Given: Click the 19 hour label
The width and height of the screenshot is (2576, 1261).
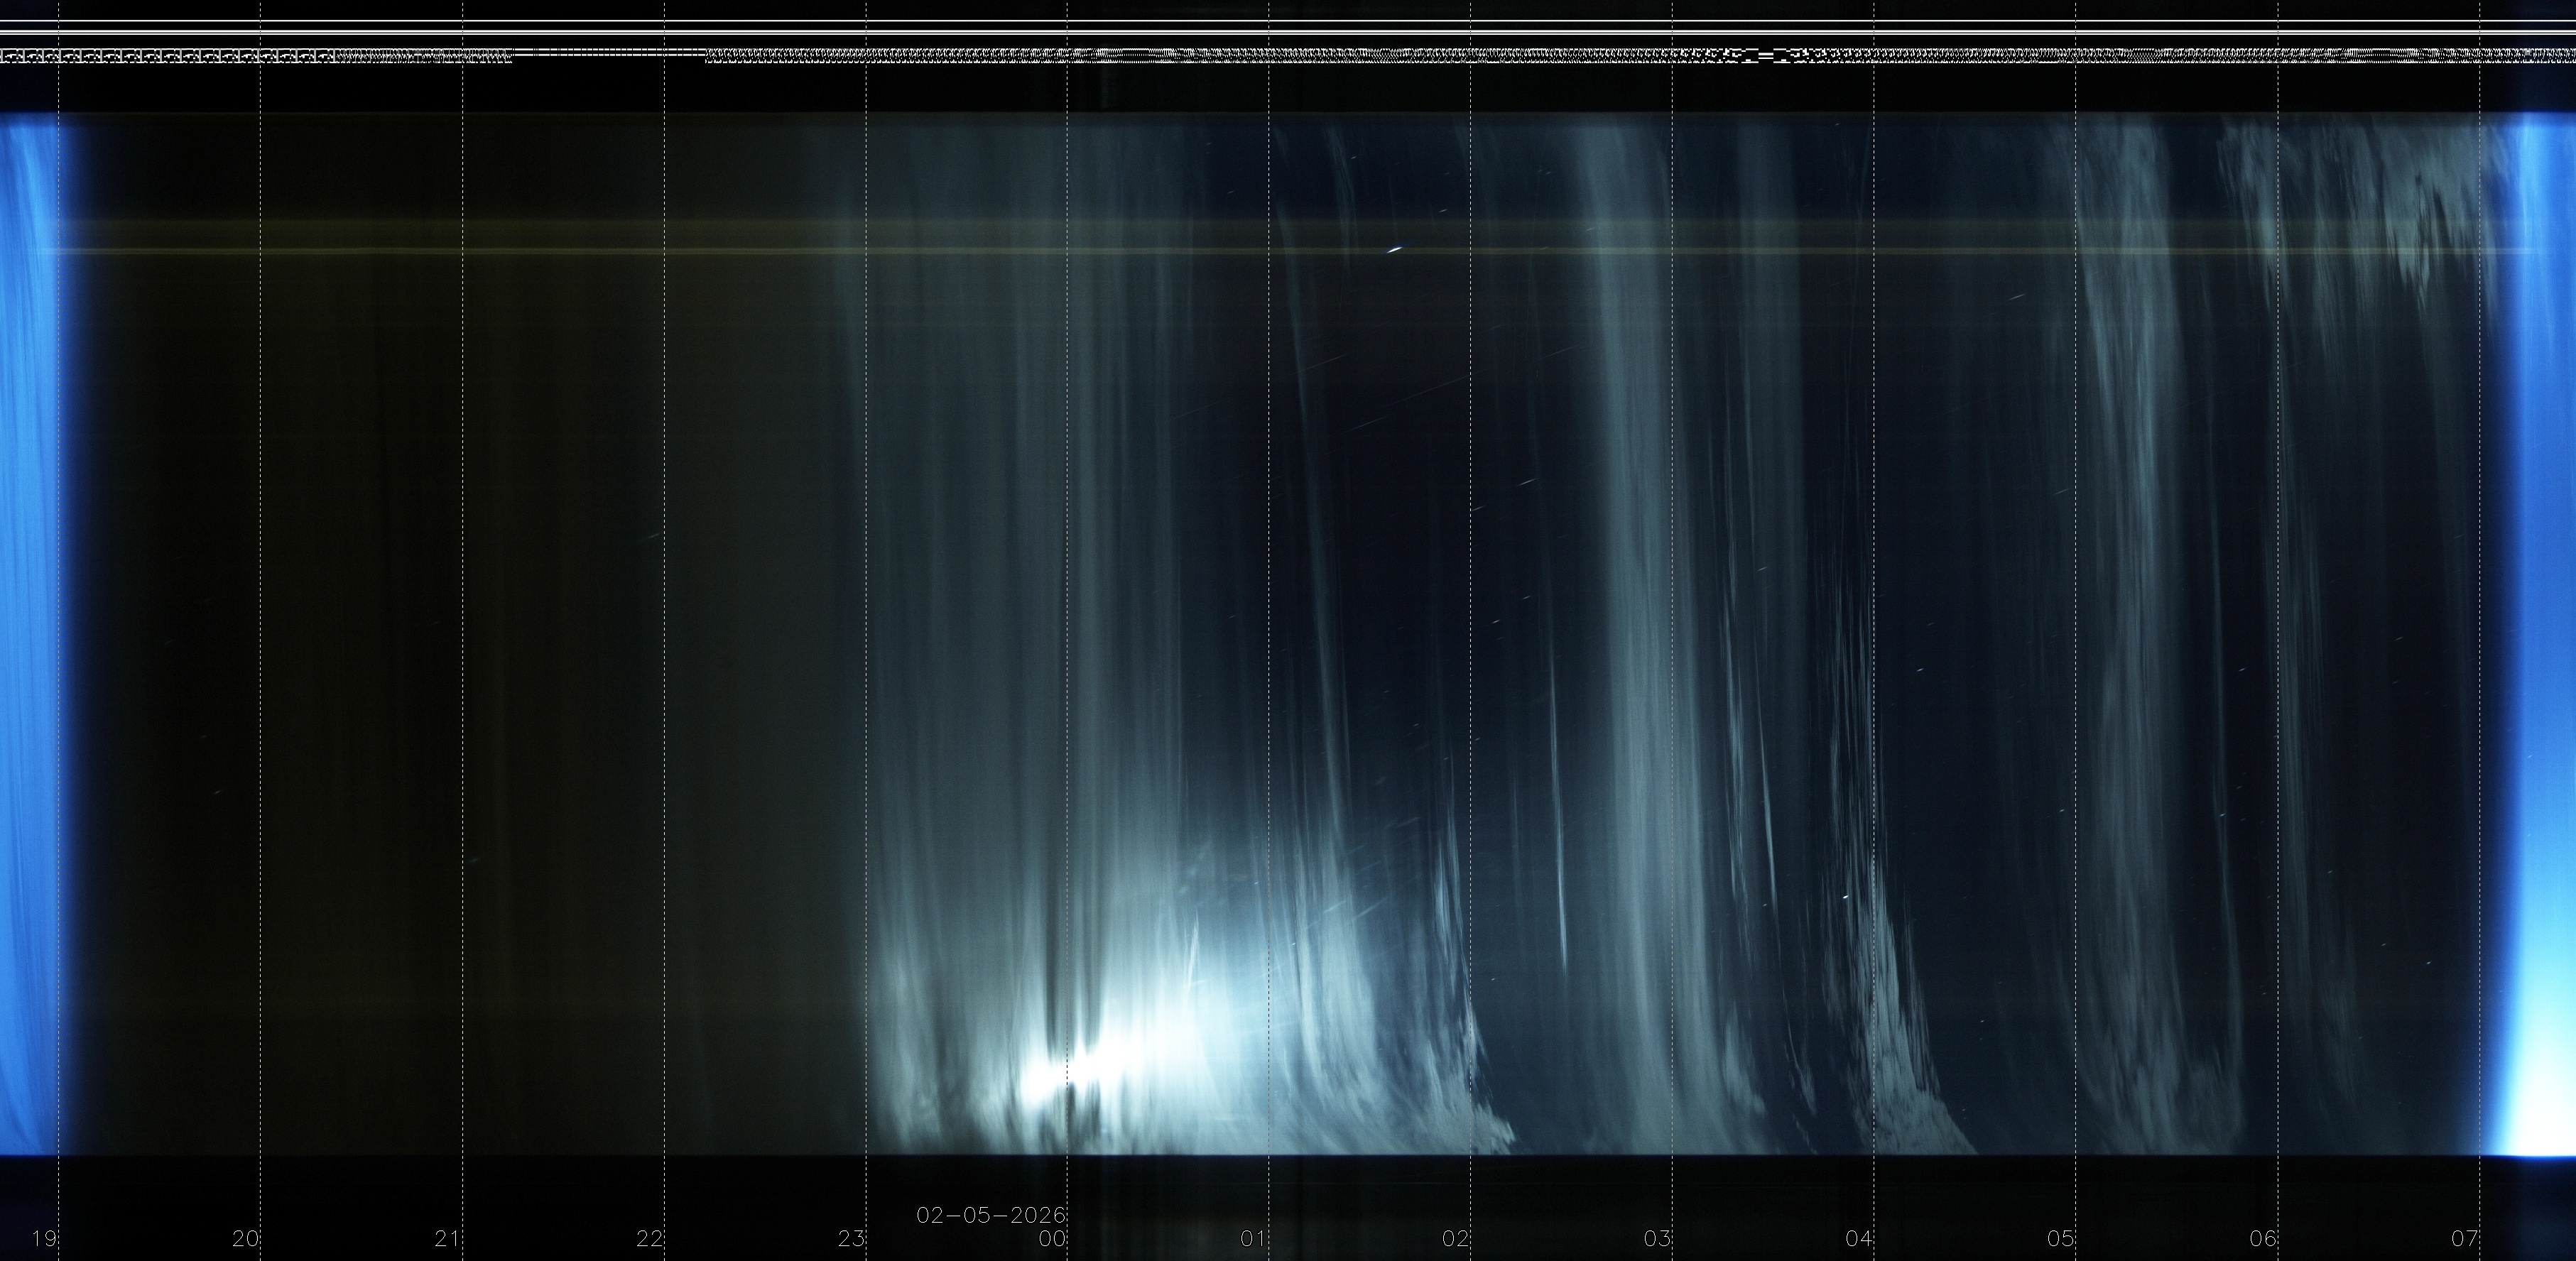Looking at the screenshot, I should coord(44,1239).
